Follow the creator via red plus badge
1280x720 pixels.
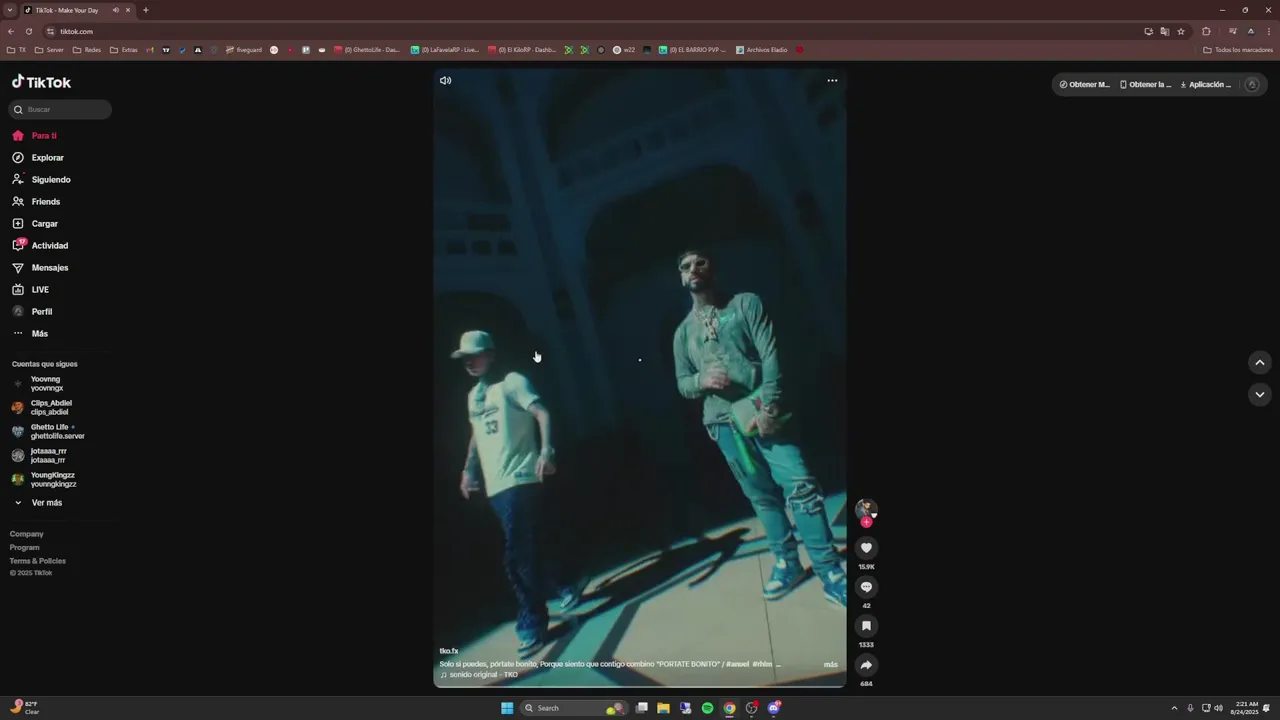(866, 522)
